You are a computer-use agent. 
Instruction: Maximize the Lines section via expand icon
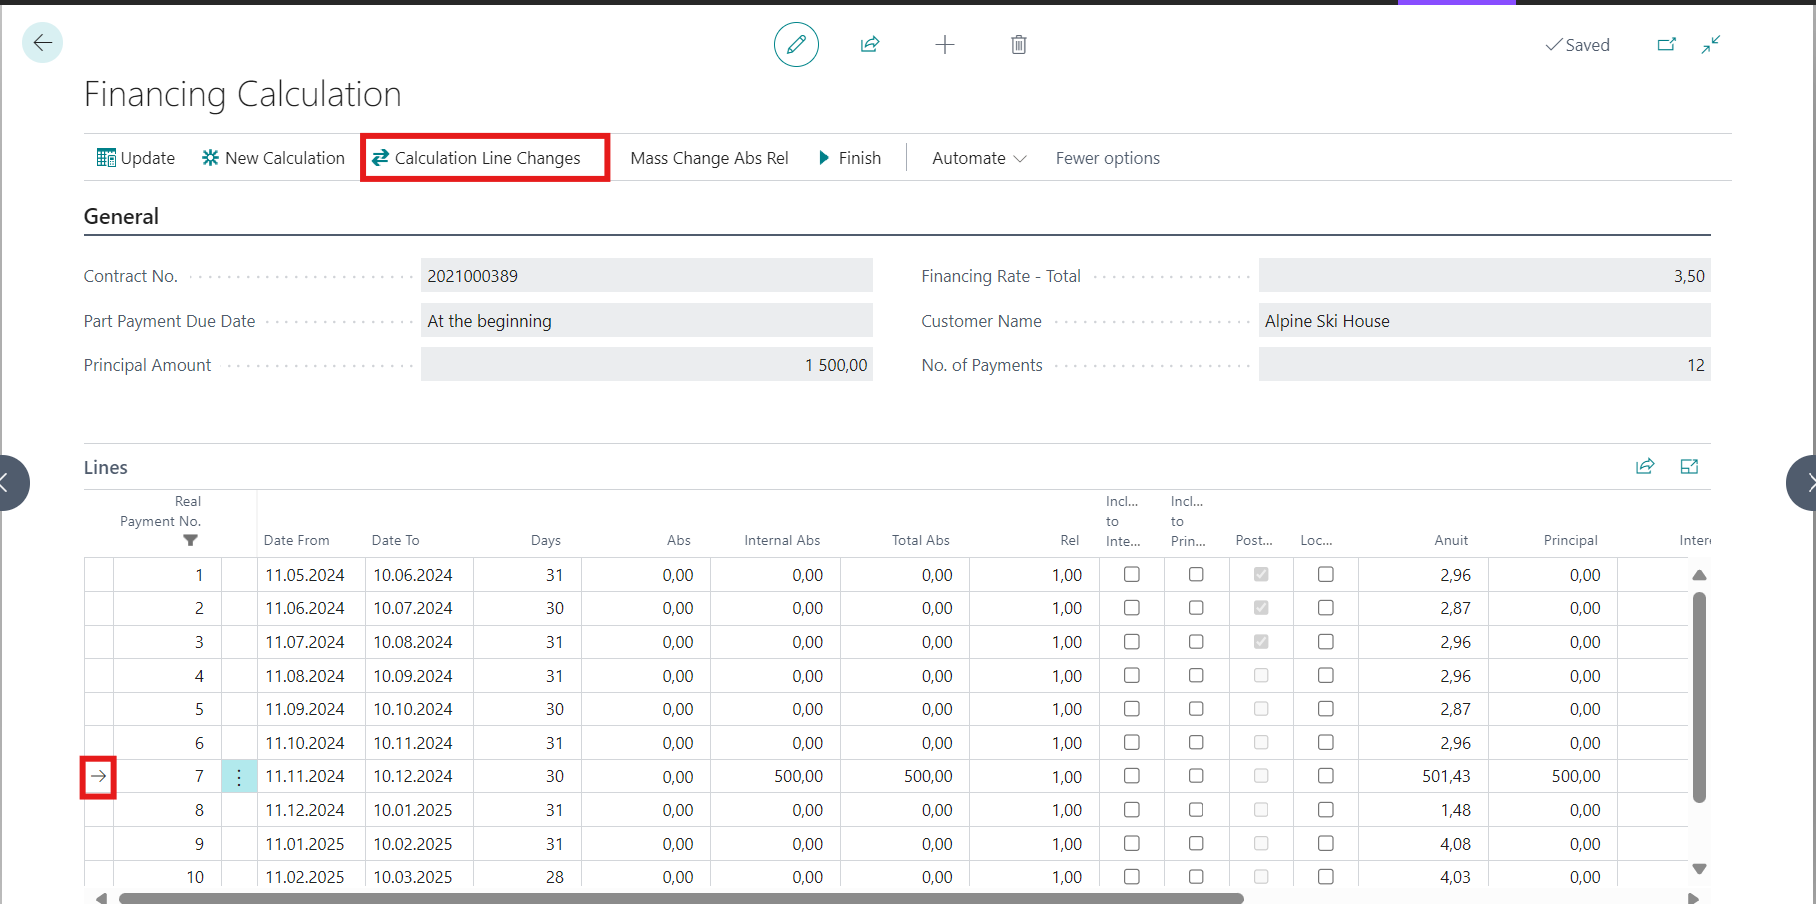coord(1690,467)
